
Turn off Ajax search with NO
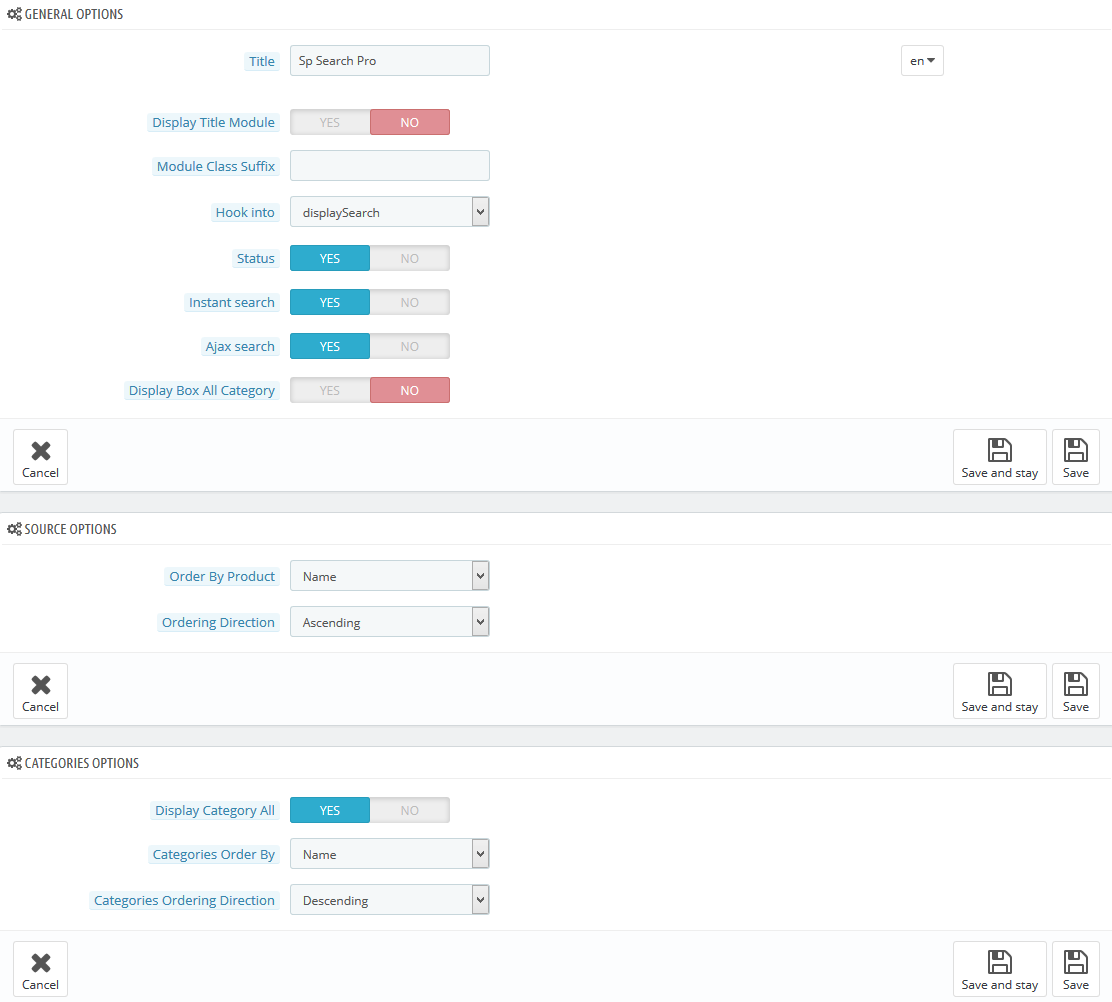tap(410, 346)
